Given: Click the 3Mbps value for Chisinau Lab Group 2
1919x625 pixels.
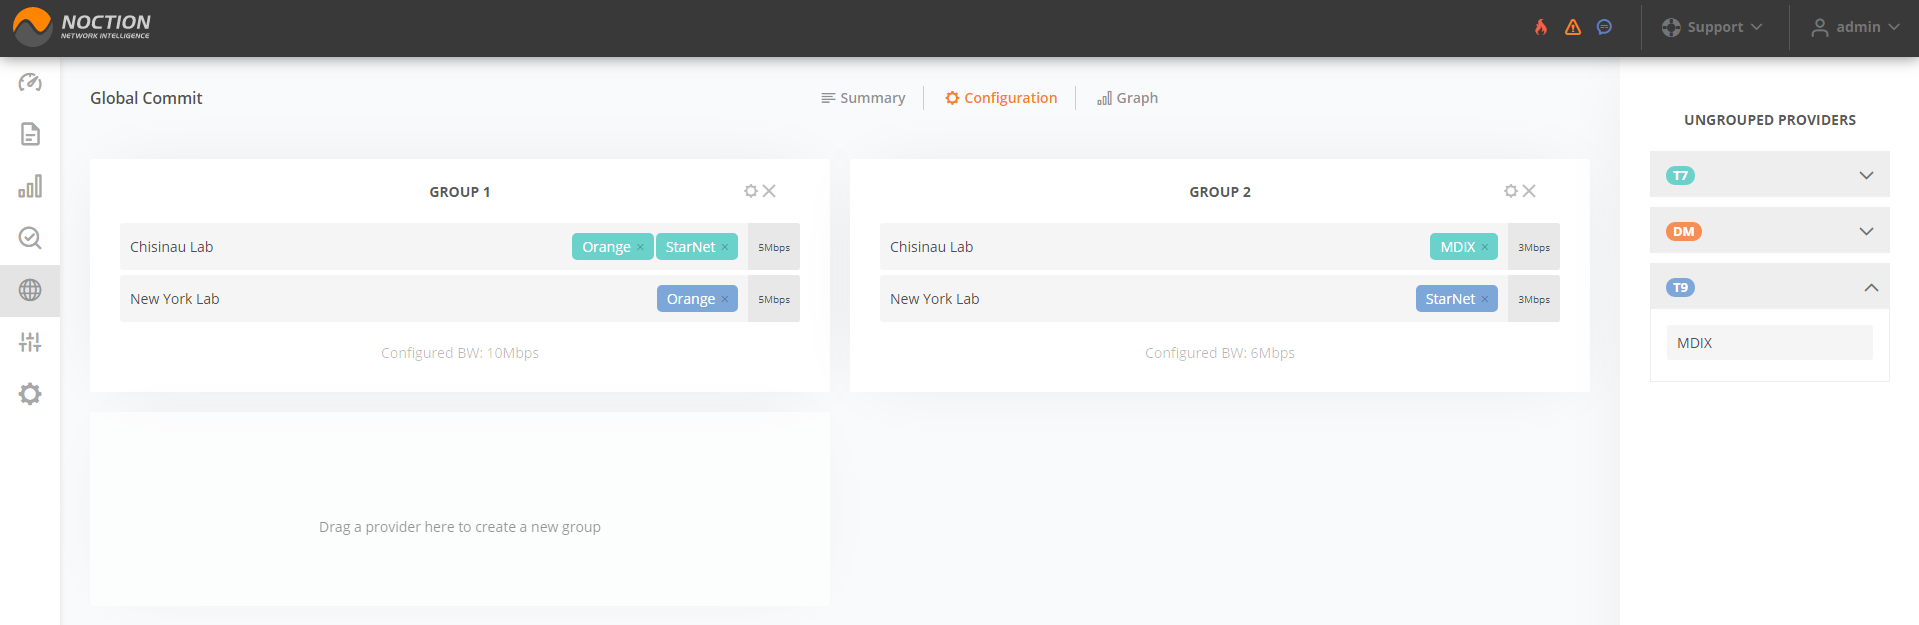Looking at the screenshot, I should 1534,247.
